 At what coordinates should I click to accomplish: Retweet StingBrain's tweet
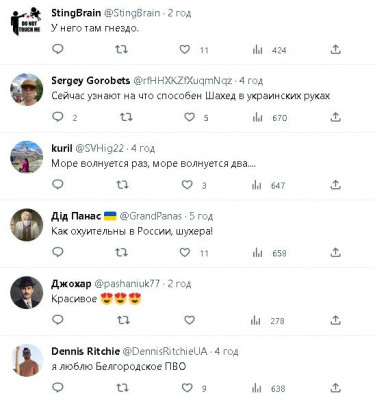[x=121, y=50]
